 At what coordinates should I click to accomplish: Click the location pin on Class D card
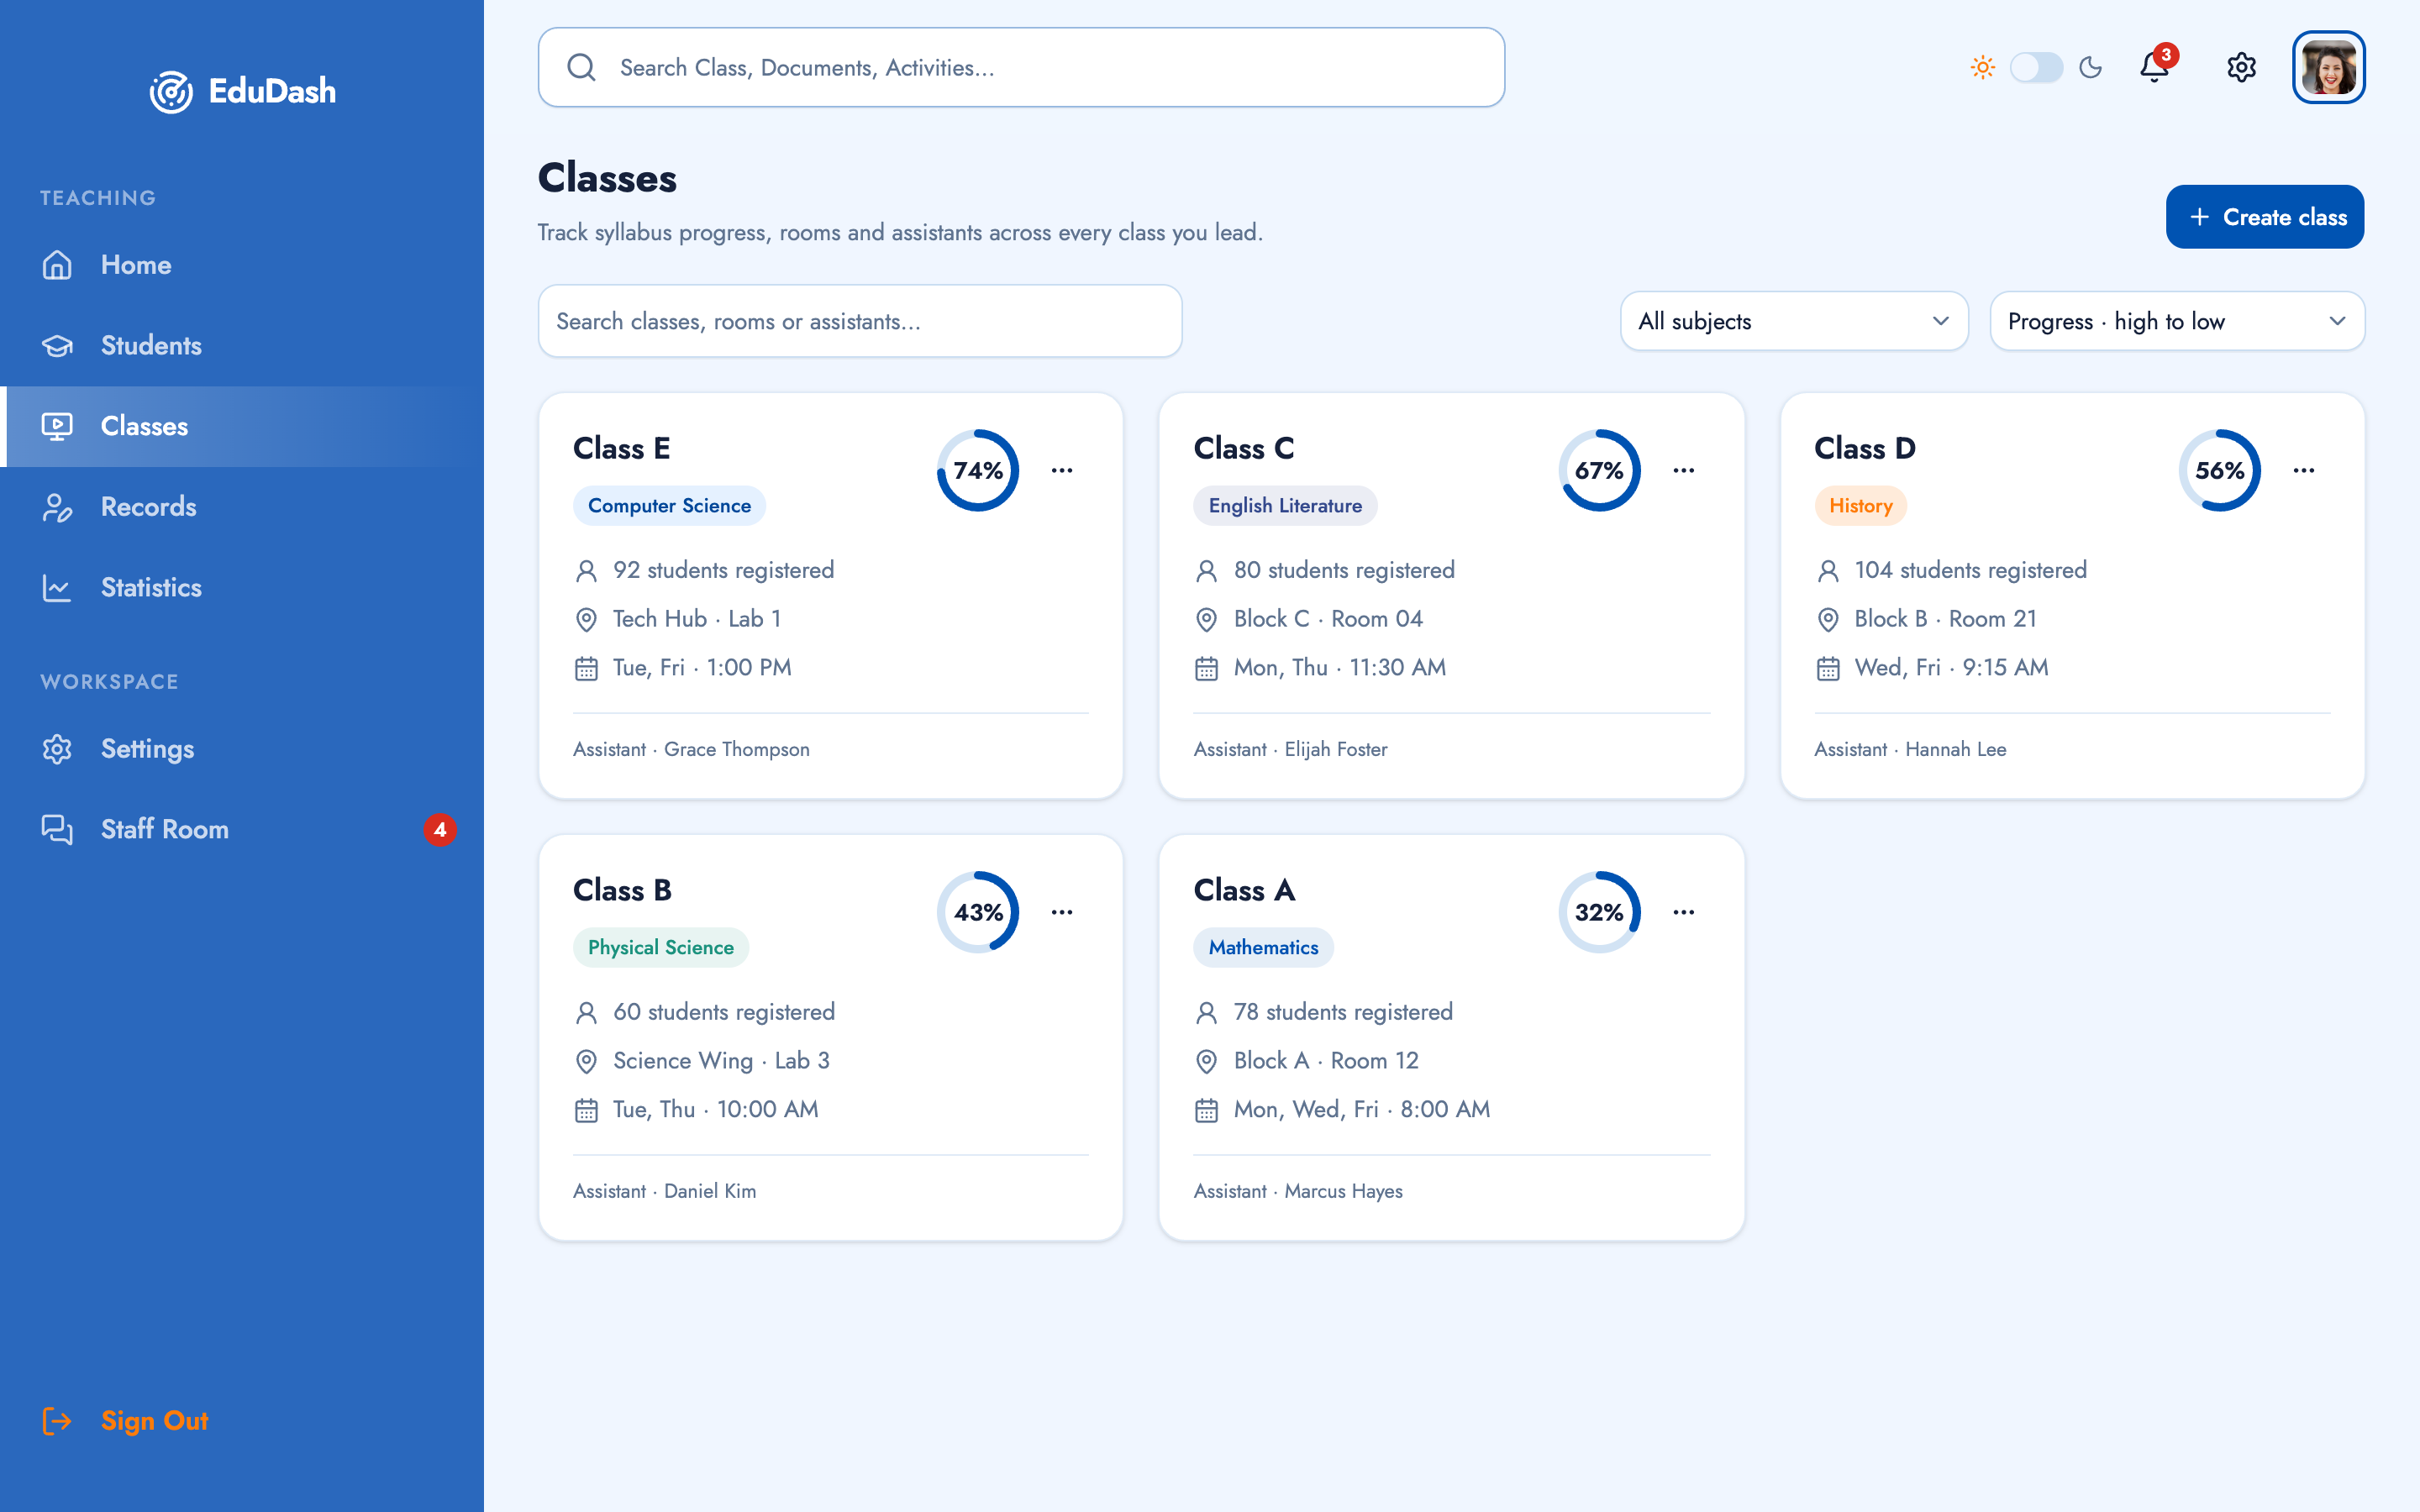(1828, 619)
